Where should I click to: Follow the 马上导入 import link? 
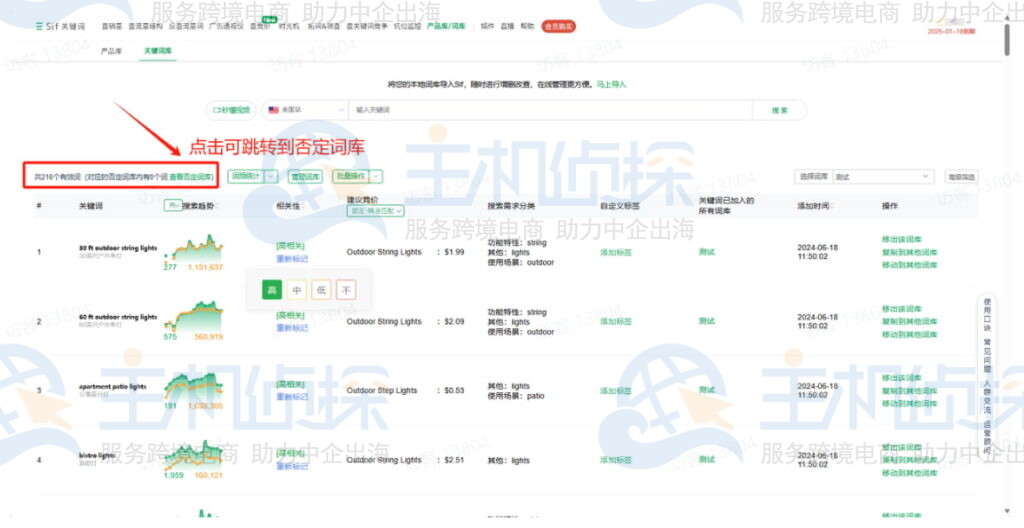tap(611, 85)
